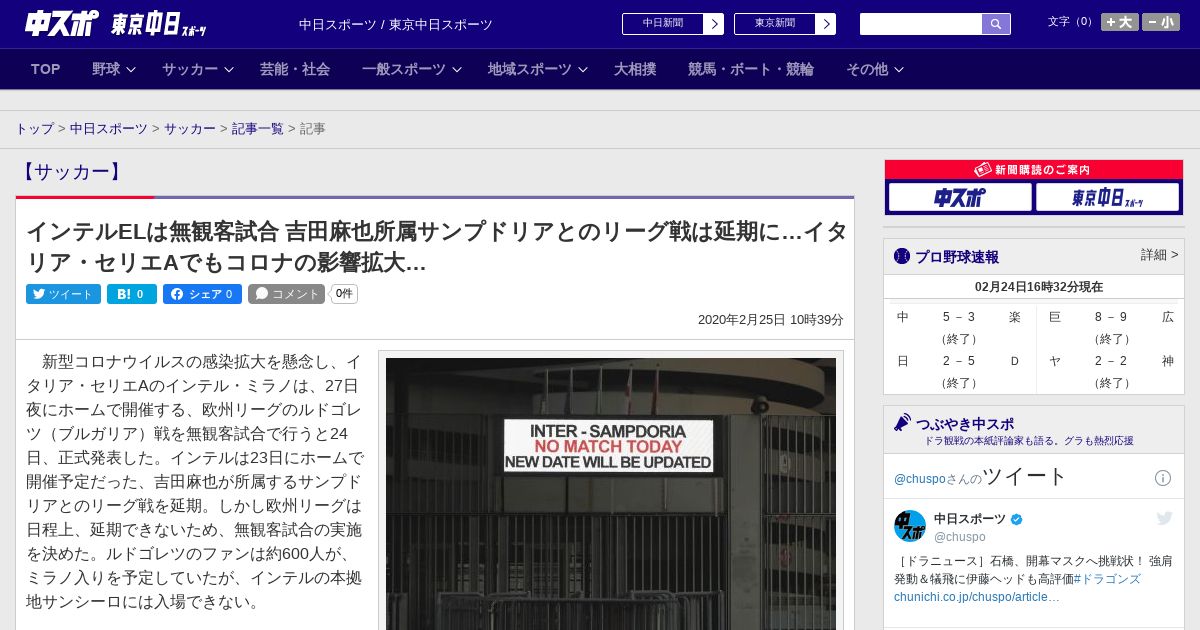This screenshot has width=1200, height=630.
Task: Open the Inter-Sampdoria article photo
Action: [x=611, y=493]
